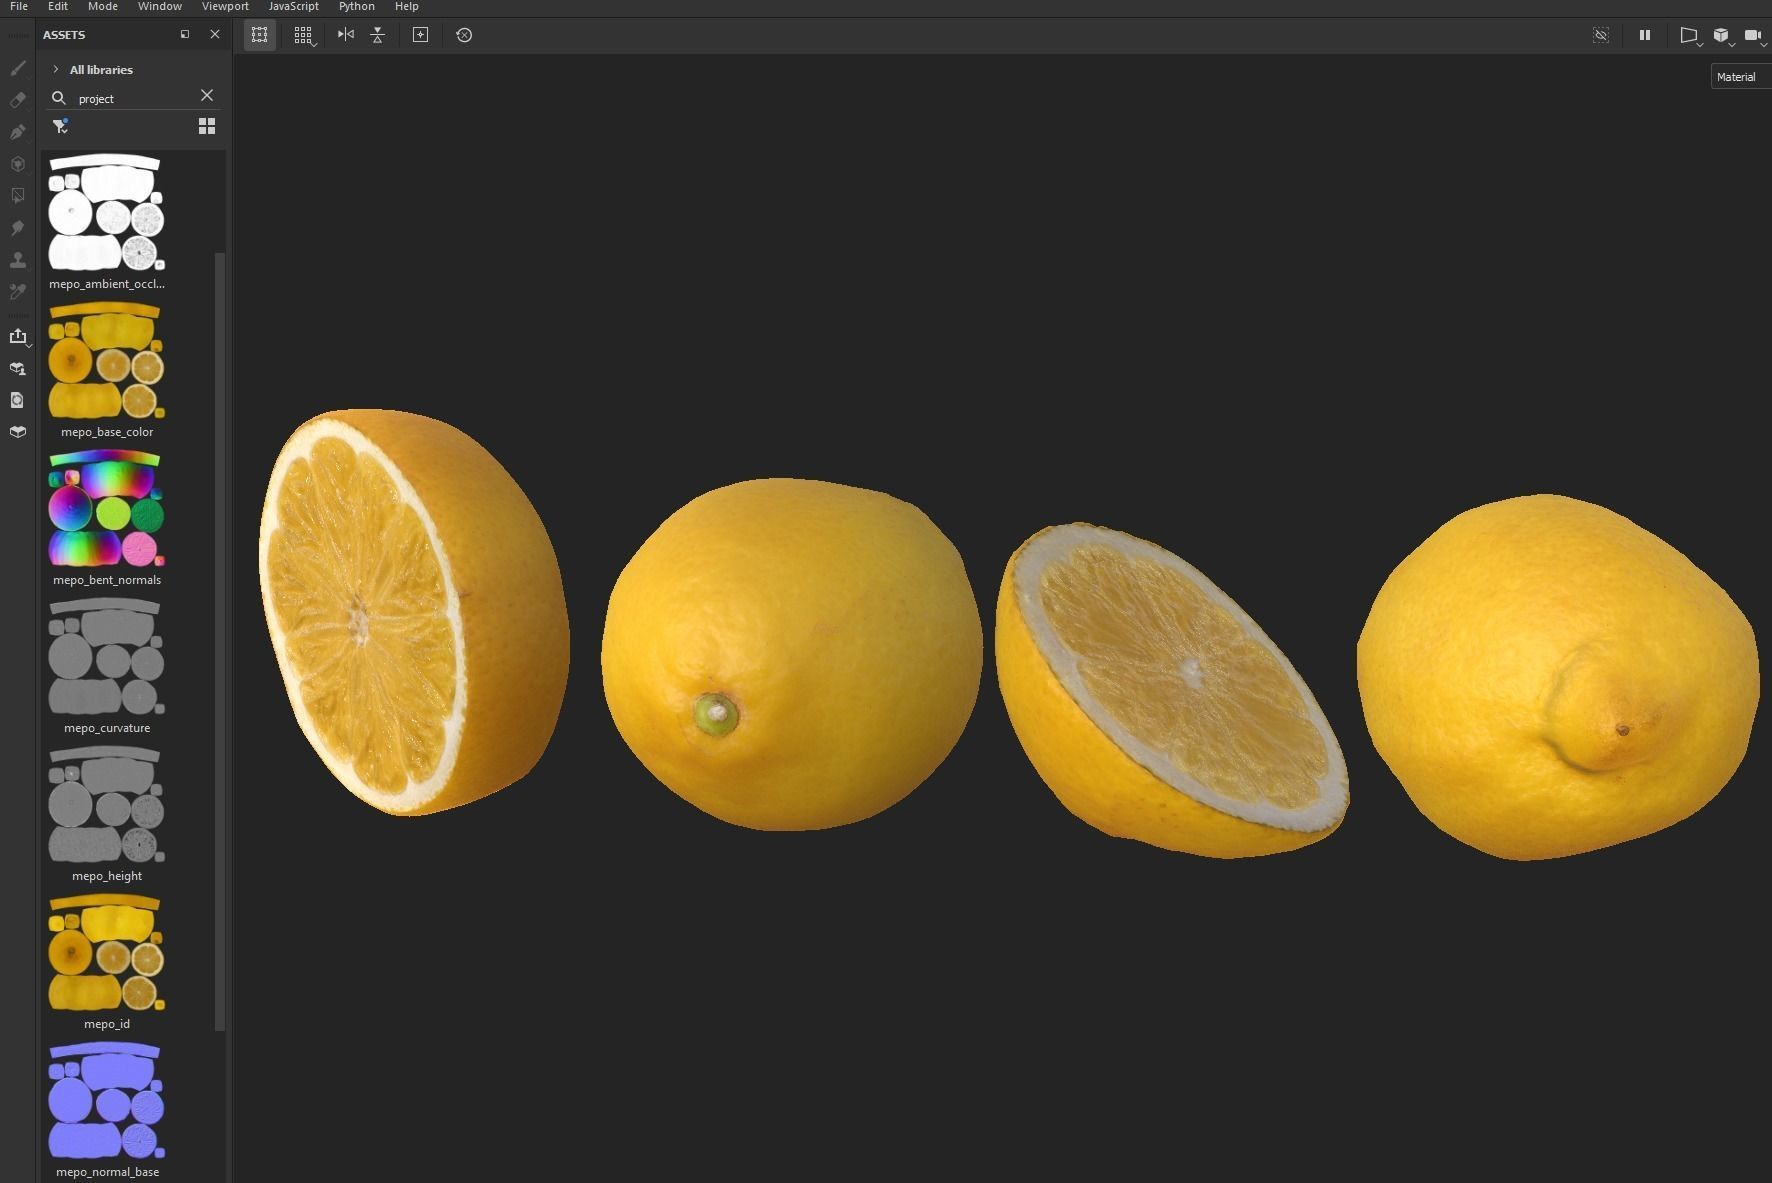1772x1183 pixels.
Task: Click the circular-arrows page icon in left sidebar
Action: click(18, 400)
